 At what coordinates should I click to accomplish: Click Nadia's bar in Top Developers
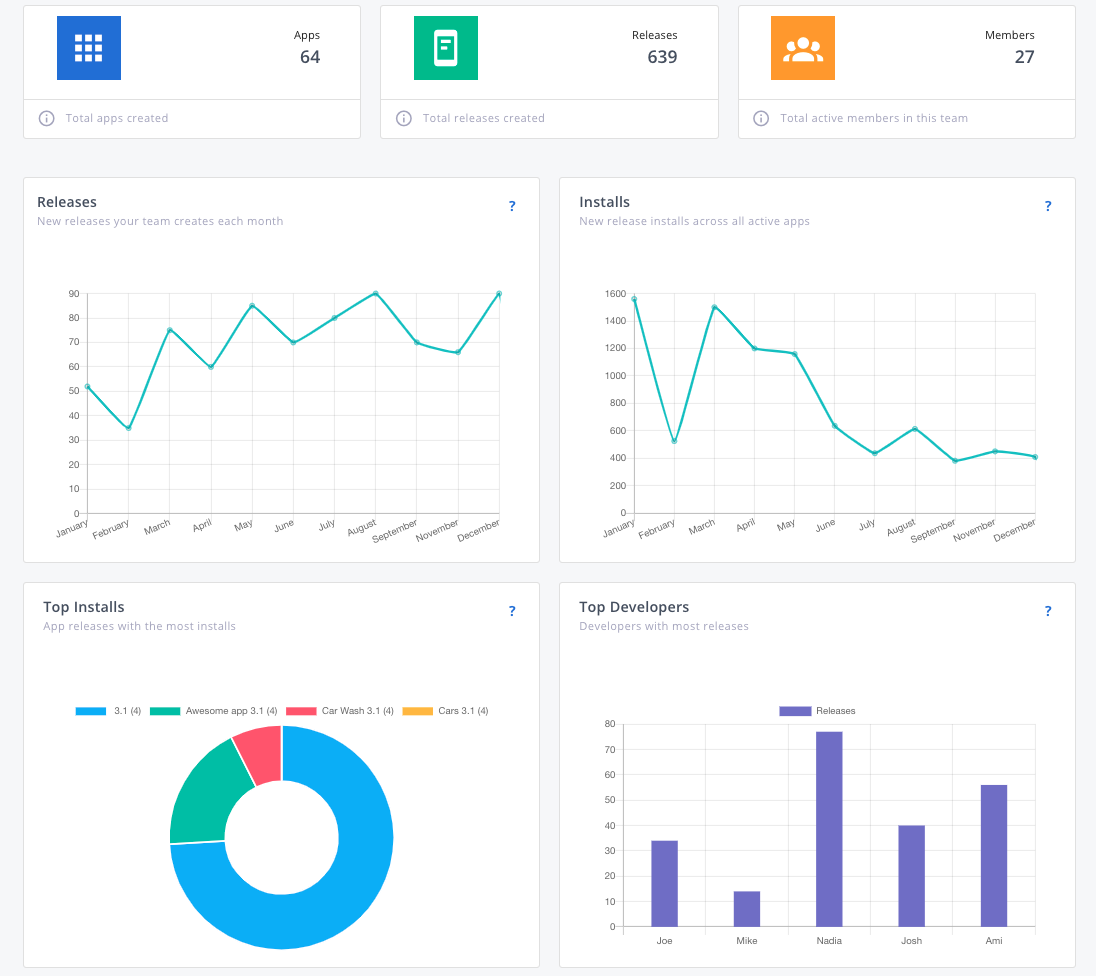tap(829, 829)
